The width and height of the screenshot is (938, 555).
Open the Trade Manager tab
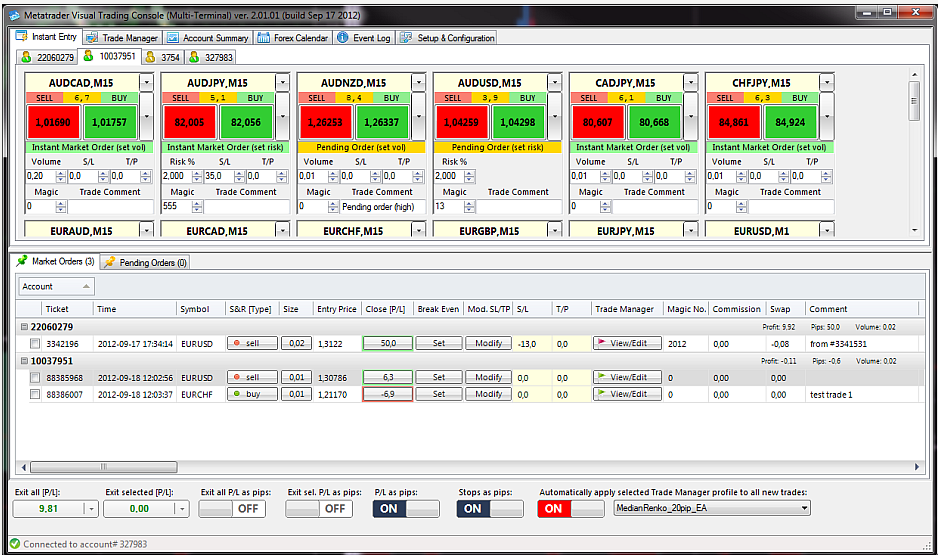click(x=122, y=38)
